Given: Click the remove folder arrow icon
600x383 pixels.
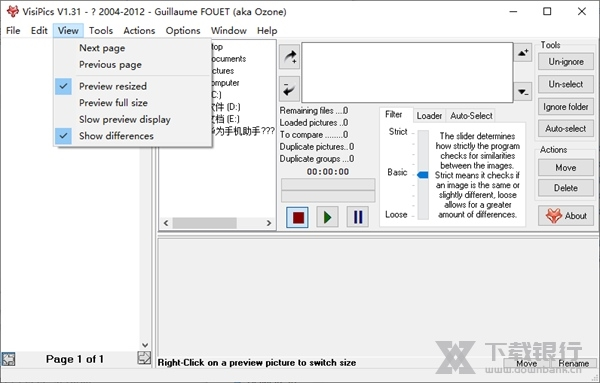Looking at the screenshot, I should click(289, 89).
